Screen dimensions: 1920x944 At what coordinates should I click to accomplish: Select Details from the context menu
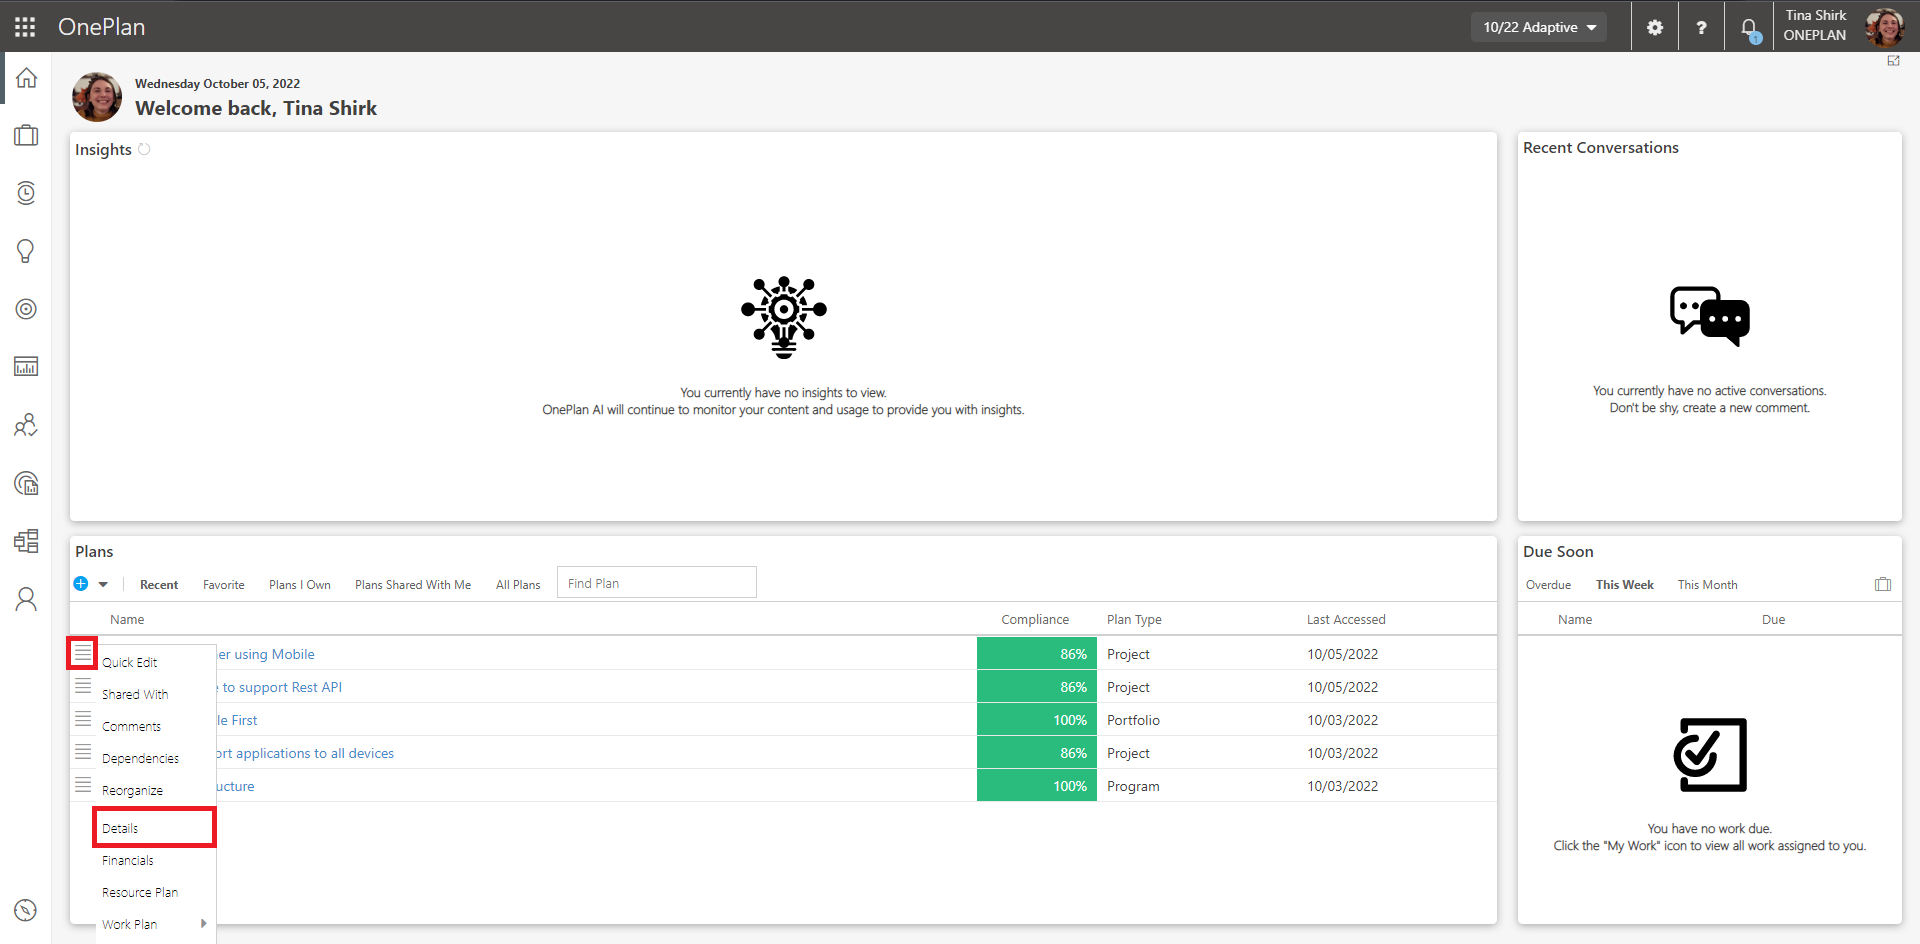coord(155,828)
